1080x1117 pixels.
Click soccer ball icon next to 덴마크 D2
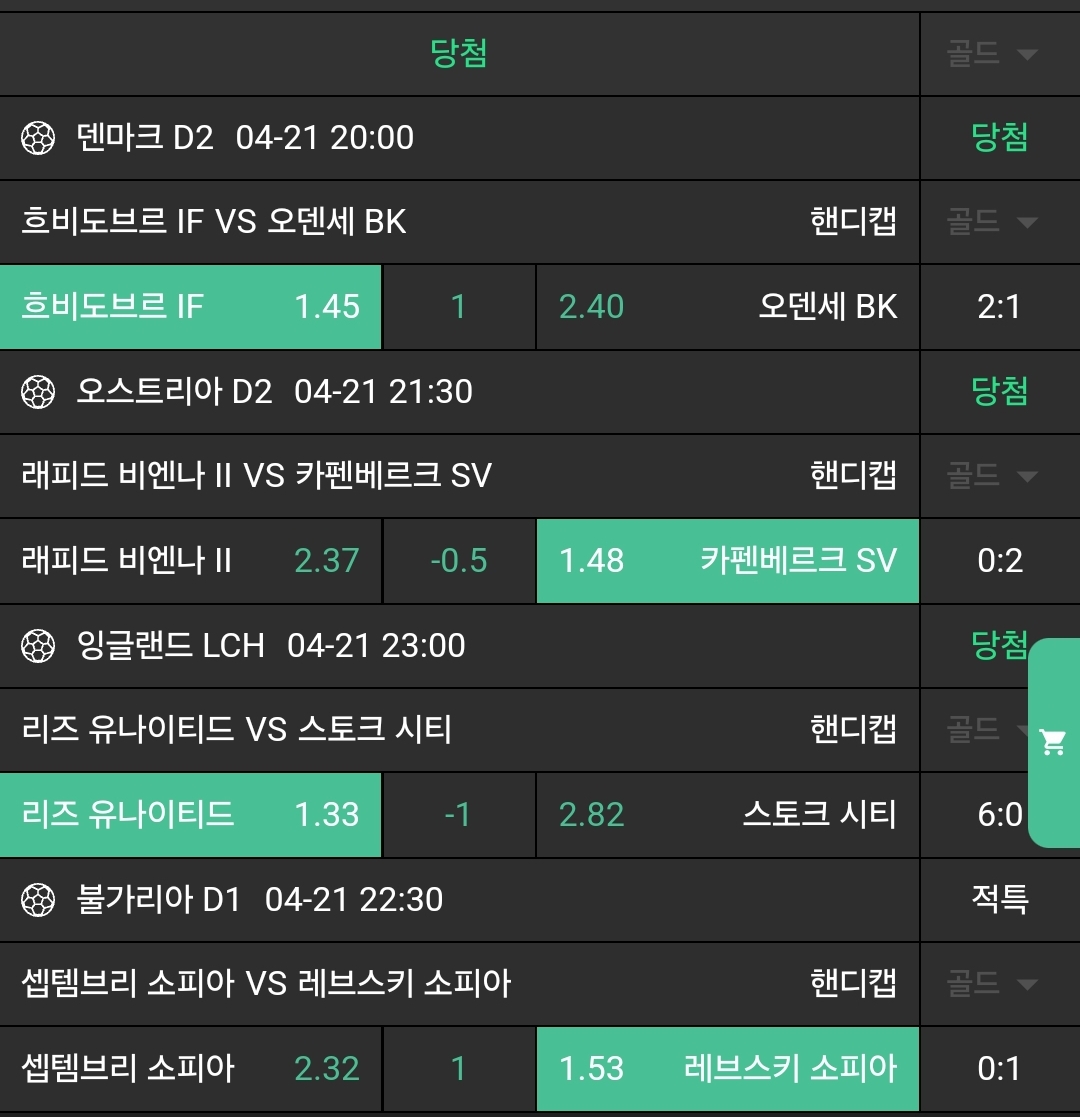pyautogui.click(x=38, y=138)
